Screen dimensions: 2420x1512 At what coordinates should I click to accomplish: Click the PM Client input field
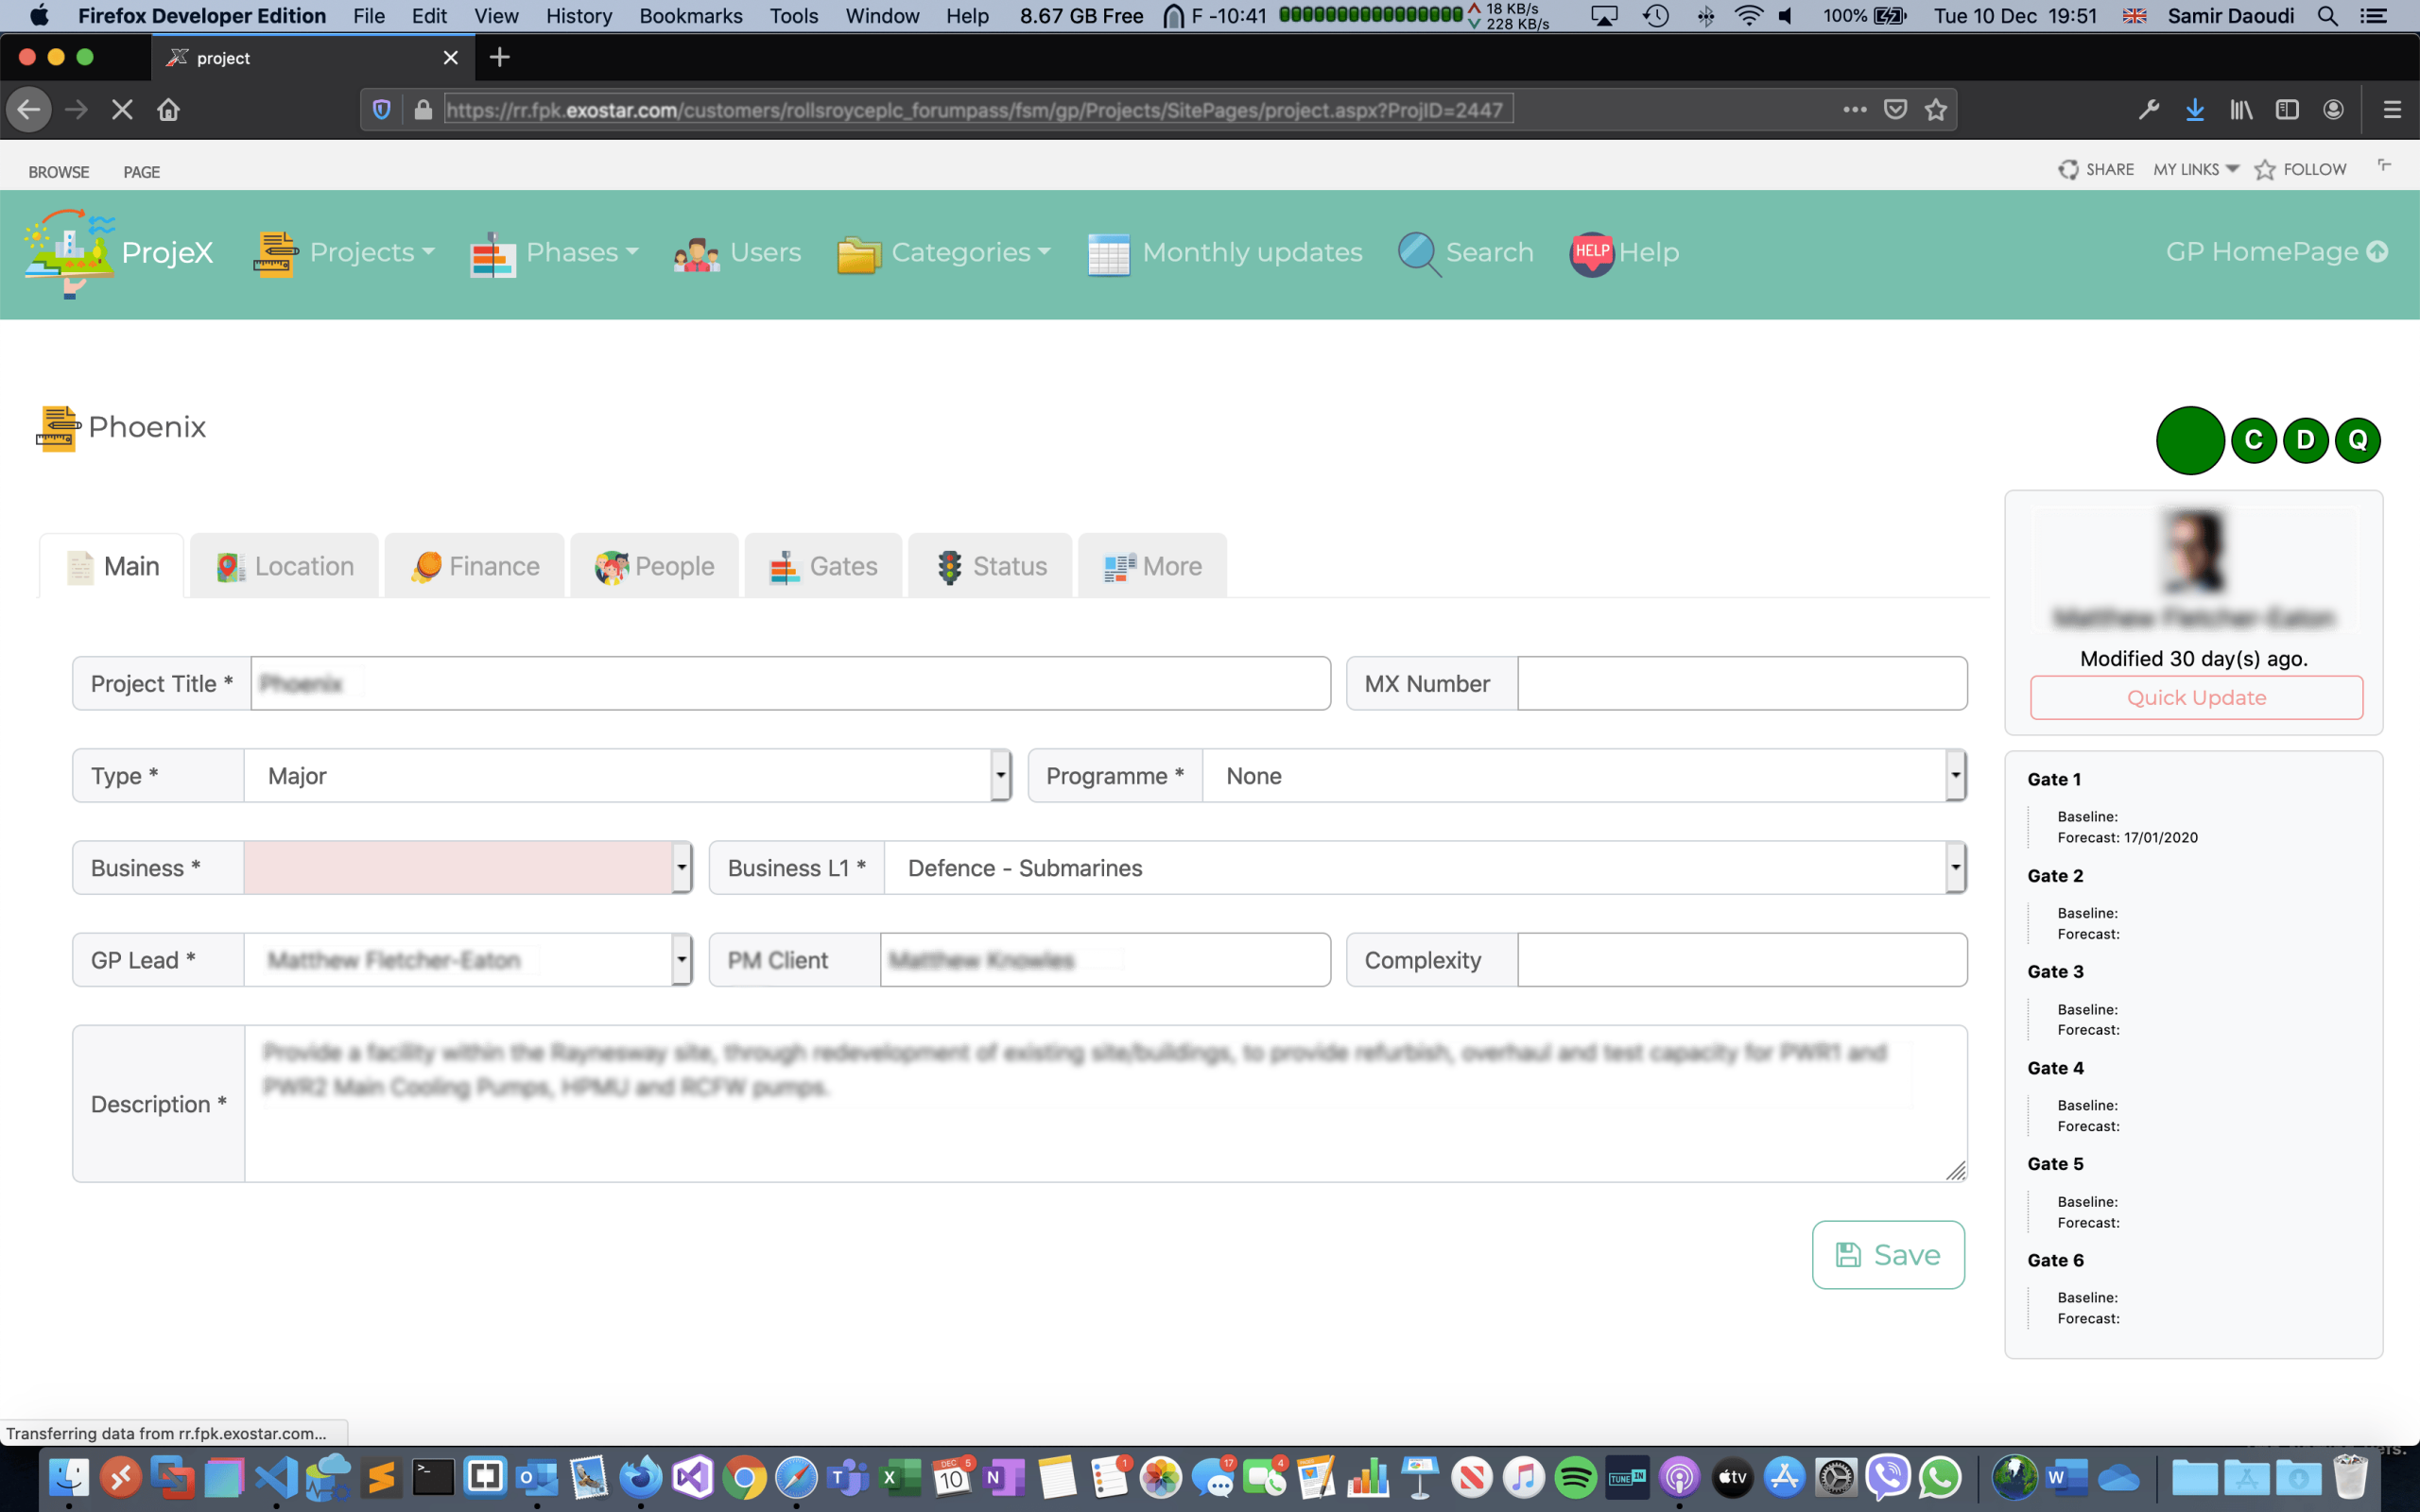point(1105,960)
